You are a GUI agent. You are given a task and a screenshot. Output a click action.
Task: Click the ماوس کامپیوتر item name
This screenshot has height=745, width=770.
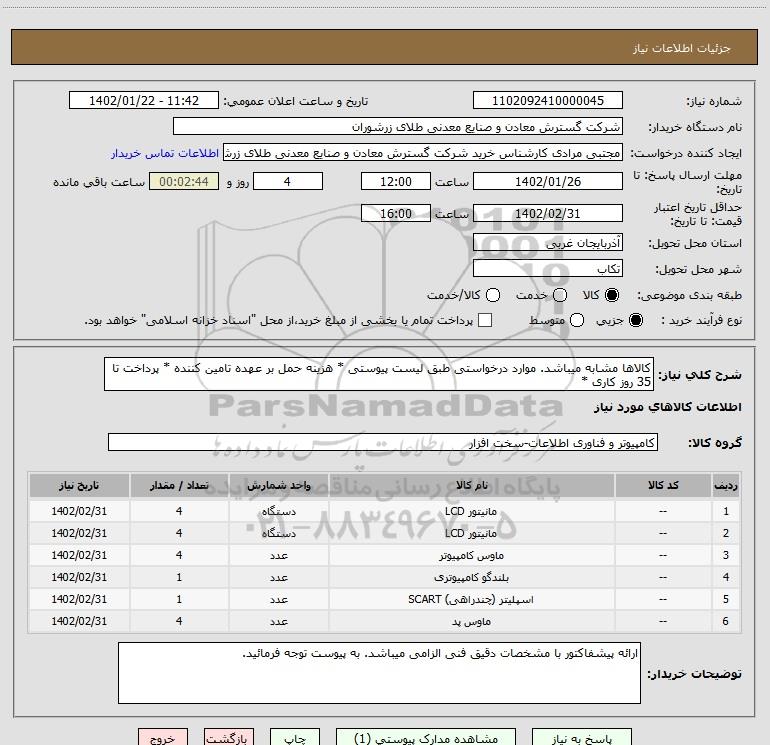pyautogui.click(x=471, y=555)
